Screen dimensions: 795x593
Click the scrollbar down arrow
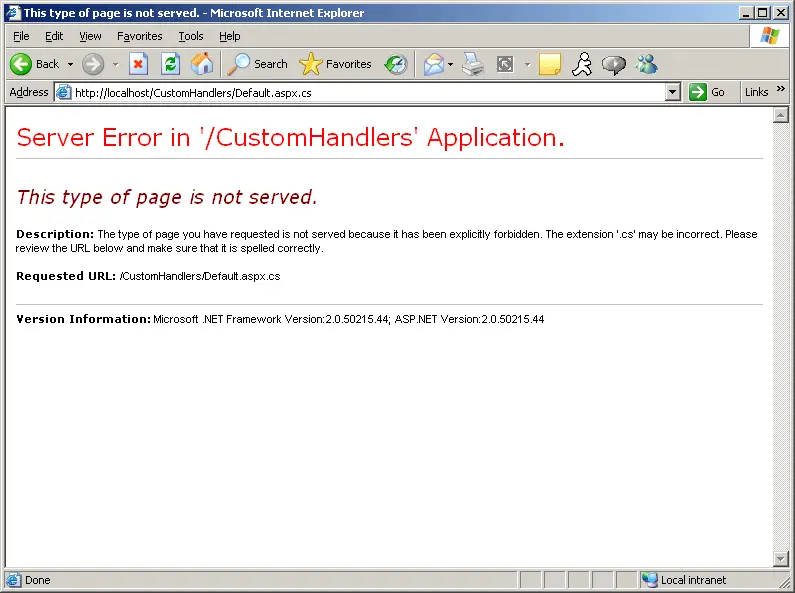pos(780,559)
